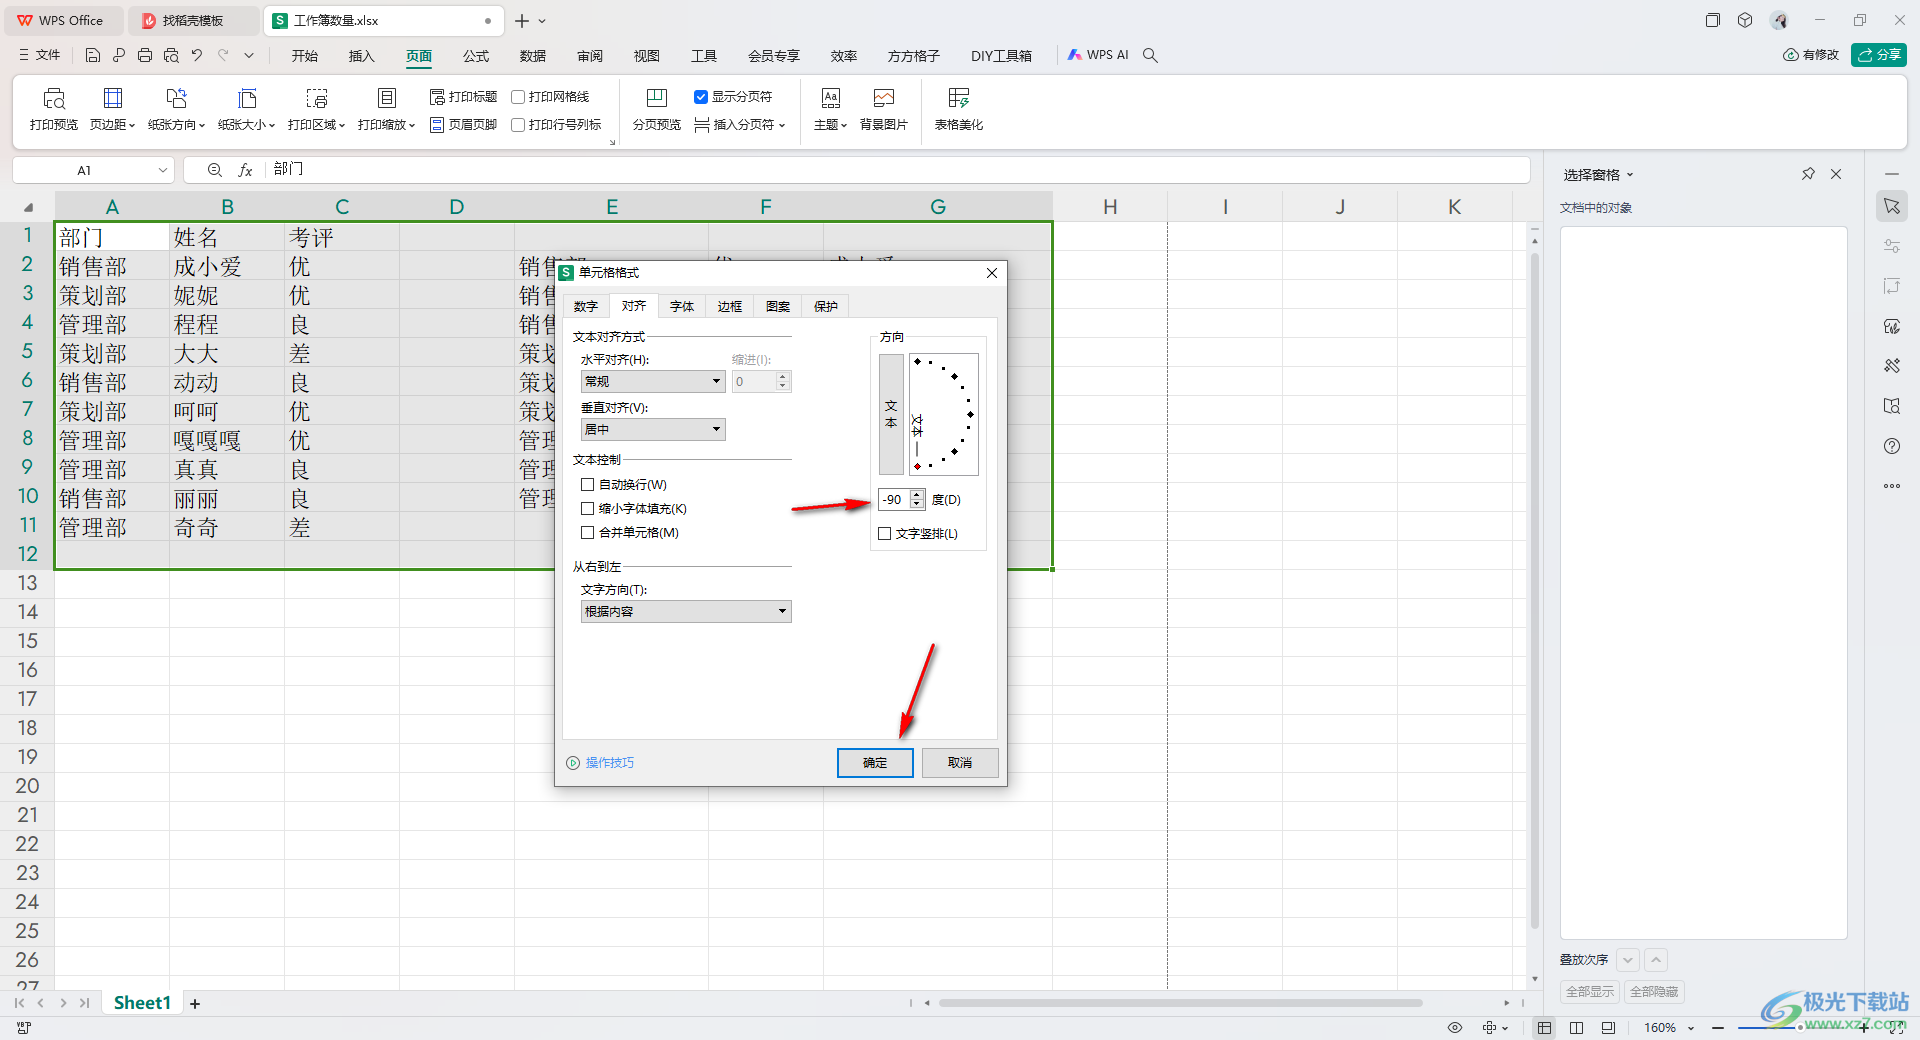Image resolution: width=1920 pixels, height=1040 pixels.
Task: Enable Print Gridlines (打印网格线) checkbox
Action: [518, 97]
